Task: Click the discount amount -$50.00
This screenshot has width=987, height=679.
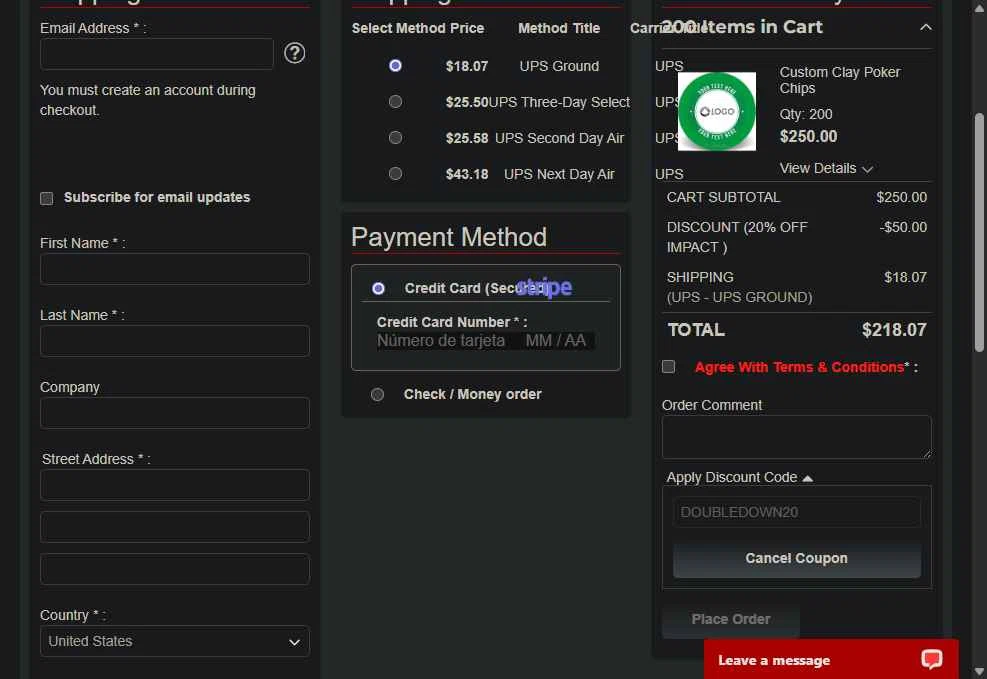Action: pos(903,227)
